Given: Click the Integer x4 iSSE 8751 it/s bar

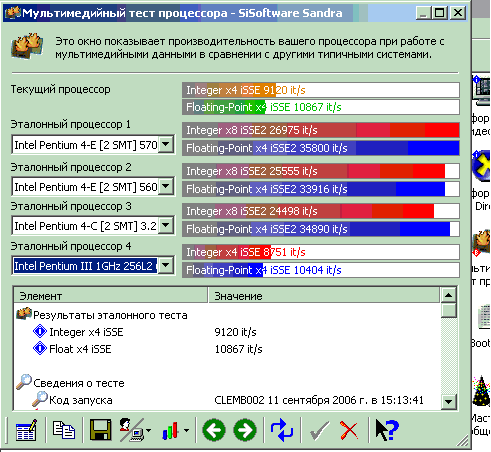Looking at the screenshot, I should coord(321,252).
